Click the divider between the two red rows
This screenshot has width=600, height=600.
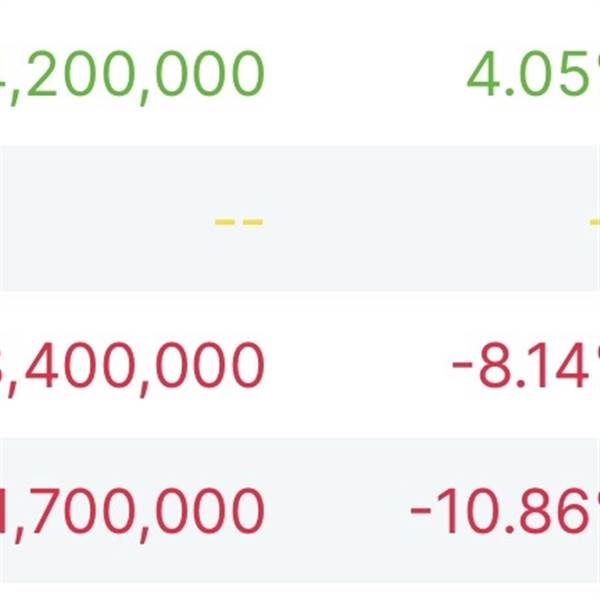click(x=300, y=438)
